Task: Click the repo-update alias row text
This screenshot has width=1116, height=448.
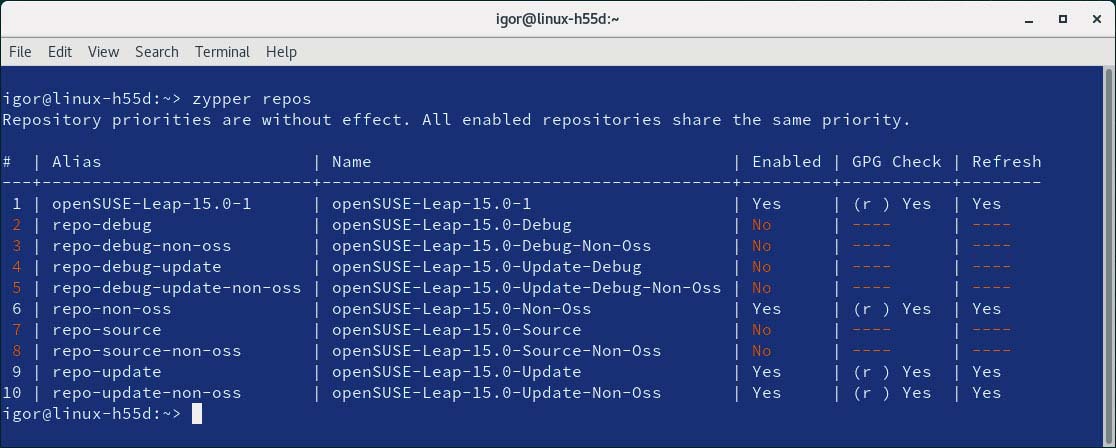Action: click(x=107, y=372)
